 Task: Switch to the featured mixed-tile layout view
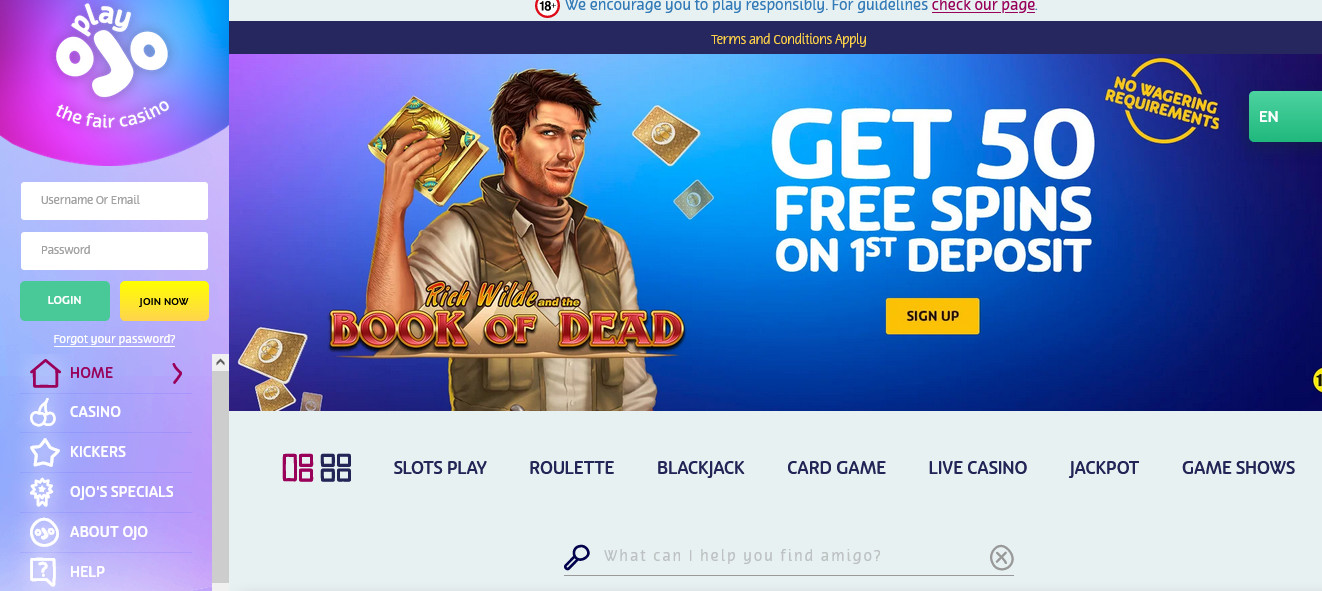(298, 467)
